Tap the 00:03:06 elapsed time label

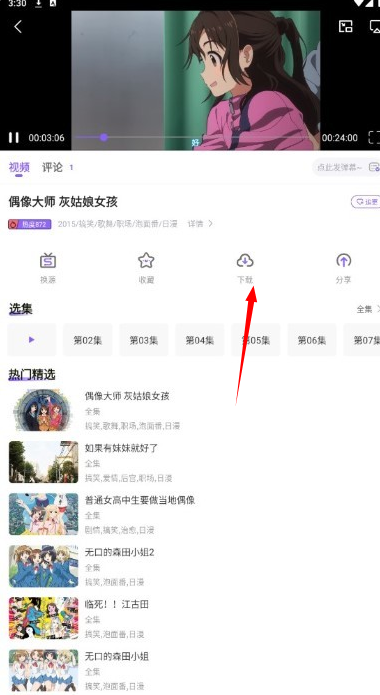(47, 138)
